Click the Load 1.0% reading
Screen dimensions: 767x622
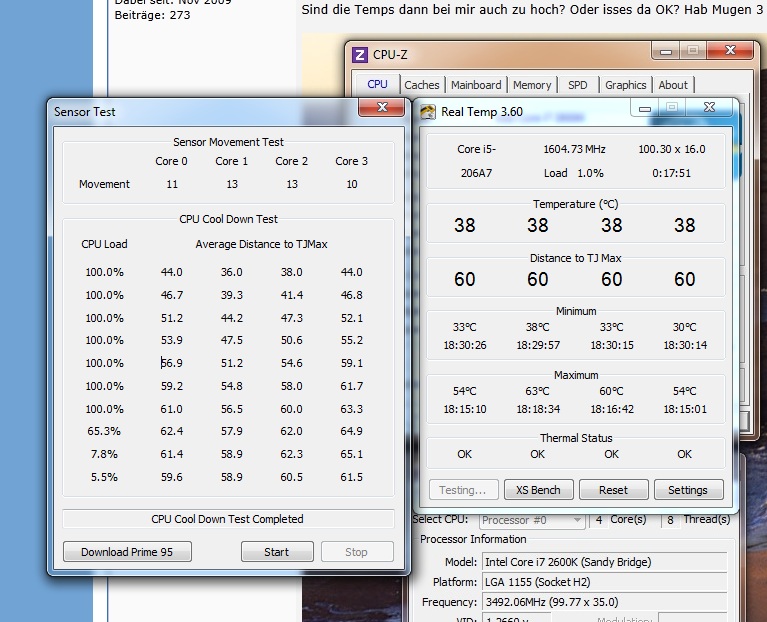coord(574,173)
